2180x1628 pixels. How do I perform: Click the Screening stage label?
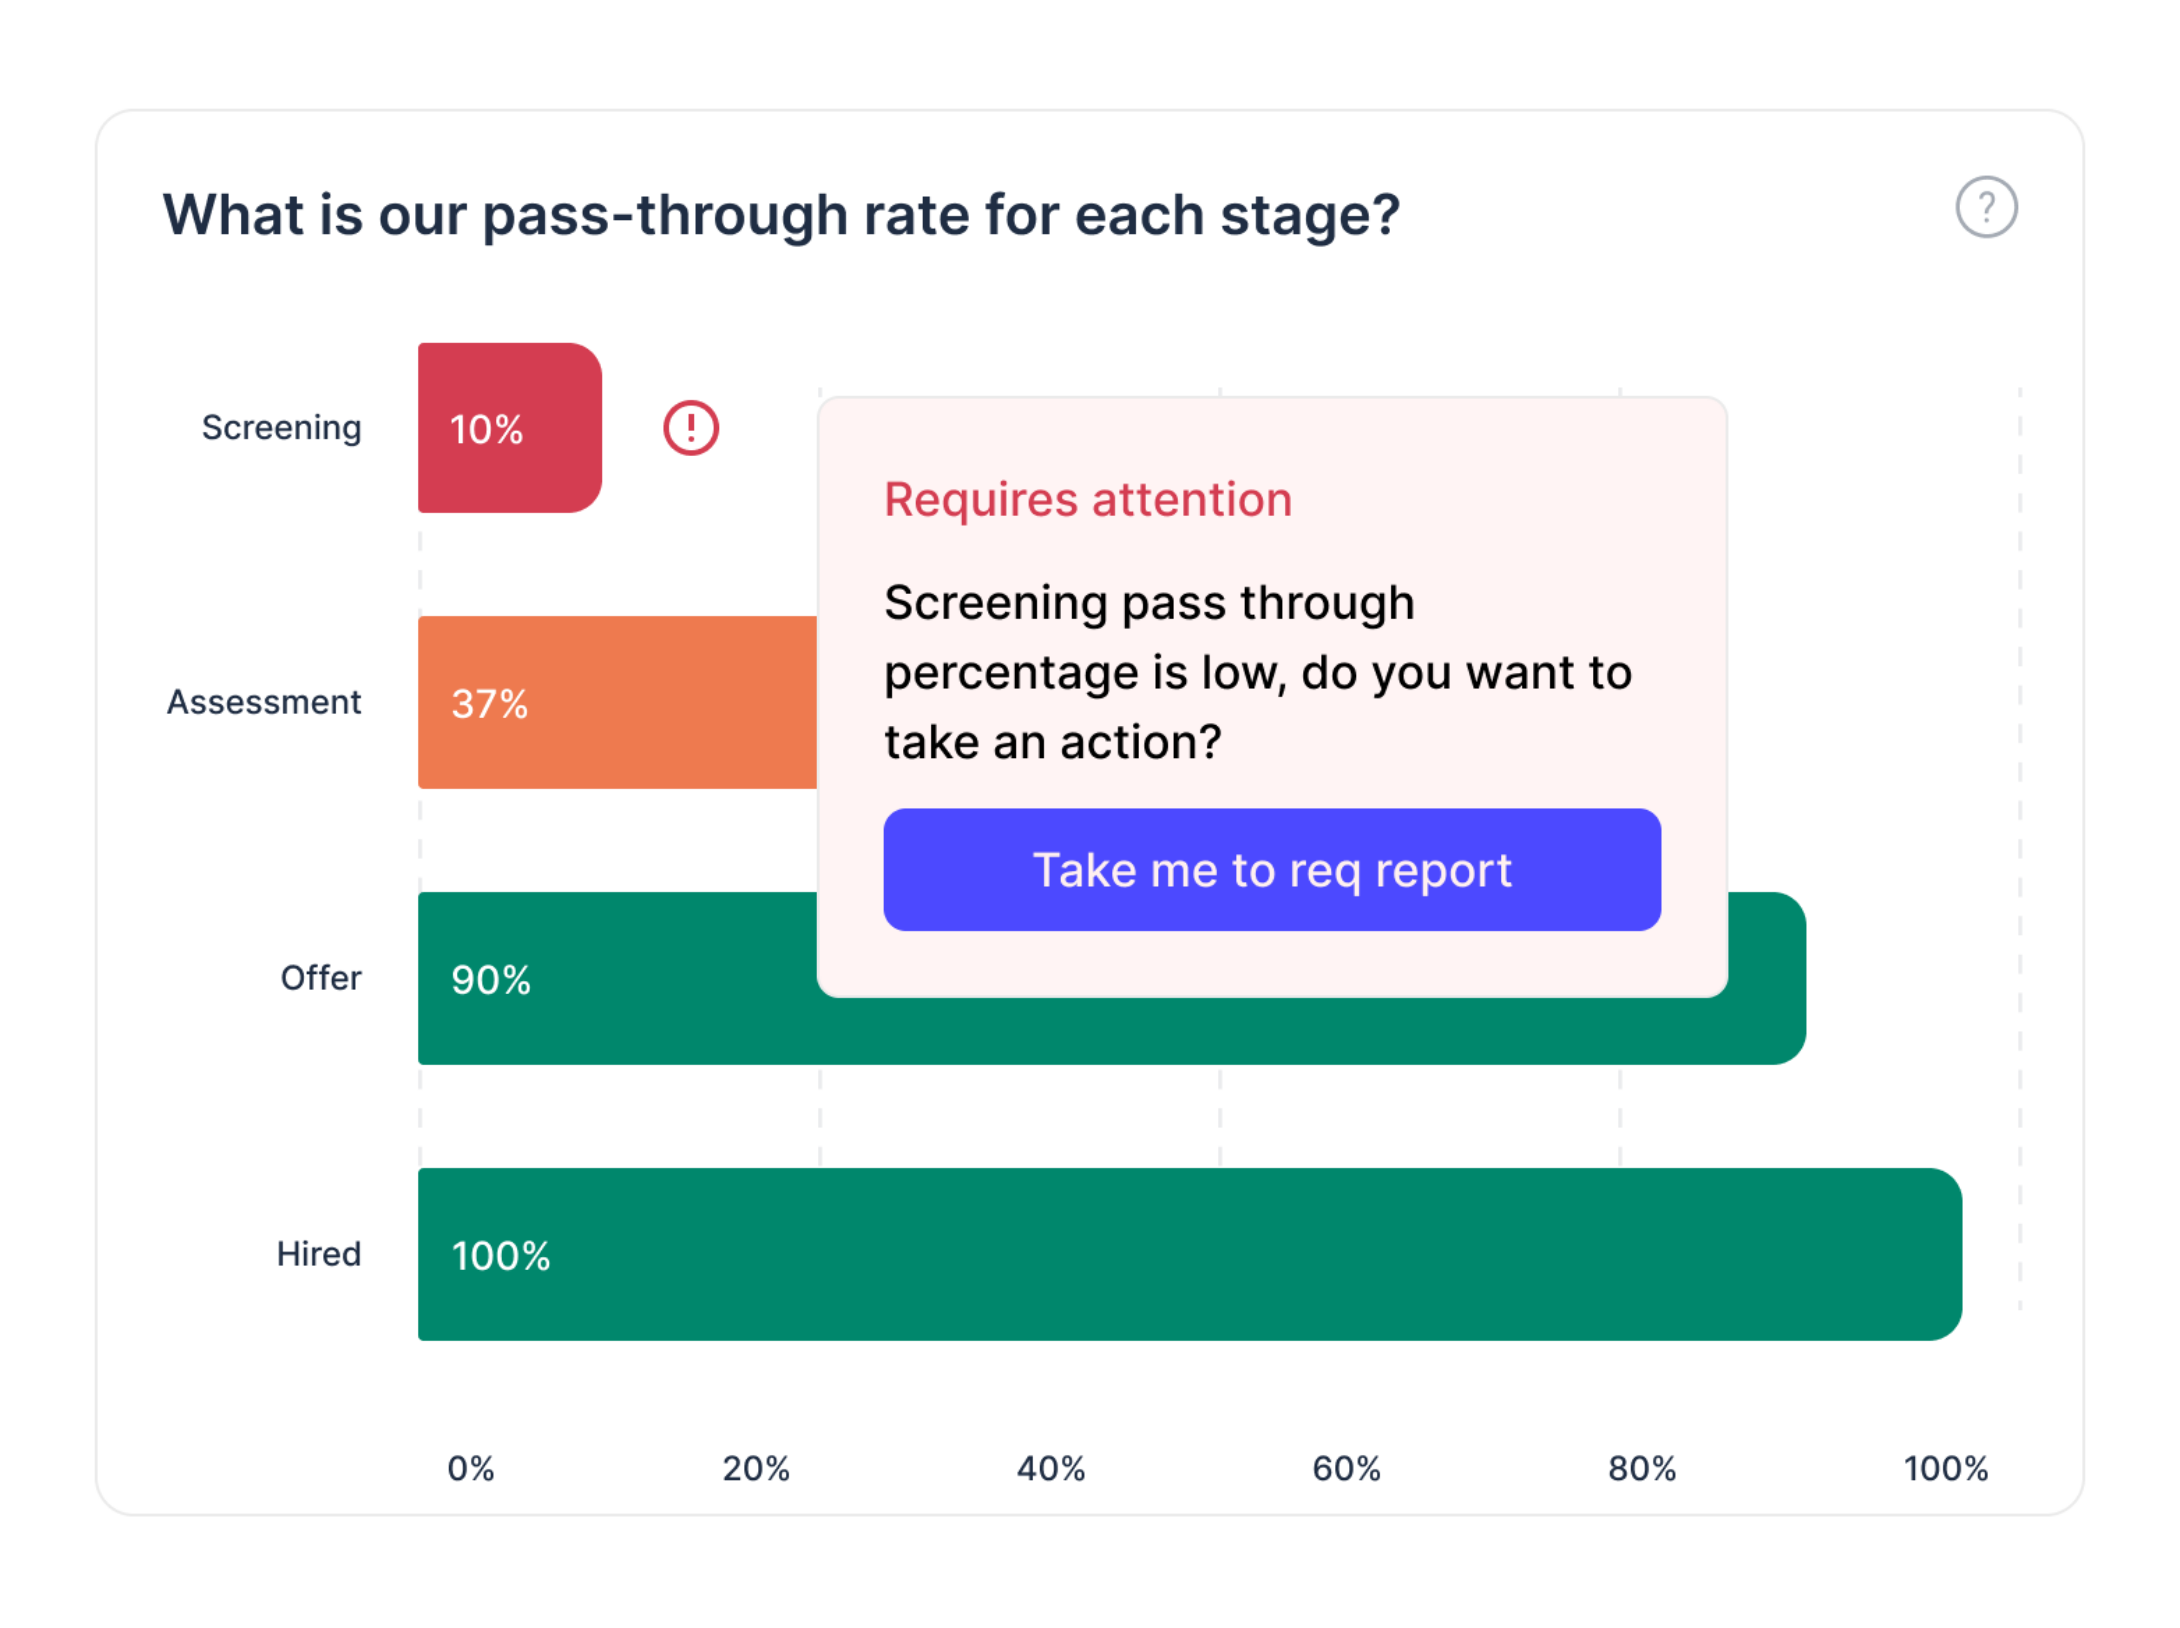281,428
